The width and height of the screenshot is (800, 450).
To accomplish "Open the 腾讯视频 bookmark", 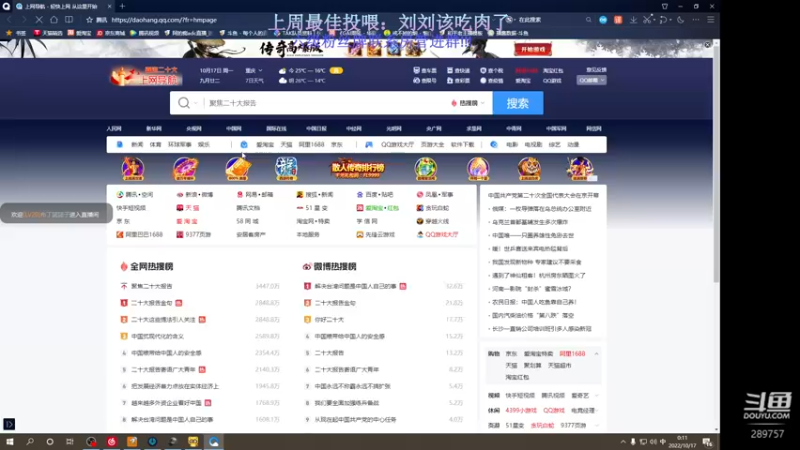I will pos(144,33).
